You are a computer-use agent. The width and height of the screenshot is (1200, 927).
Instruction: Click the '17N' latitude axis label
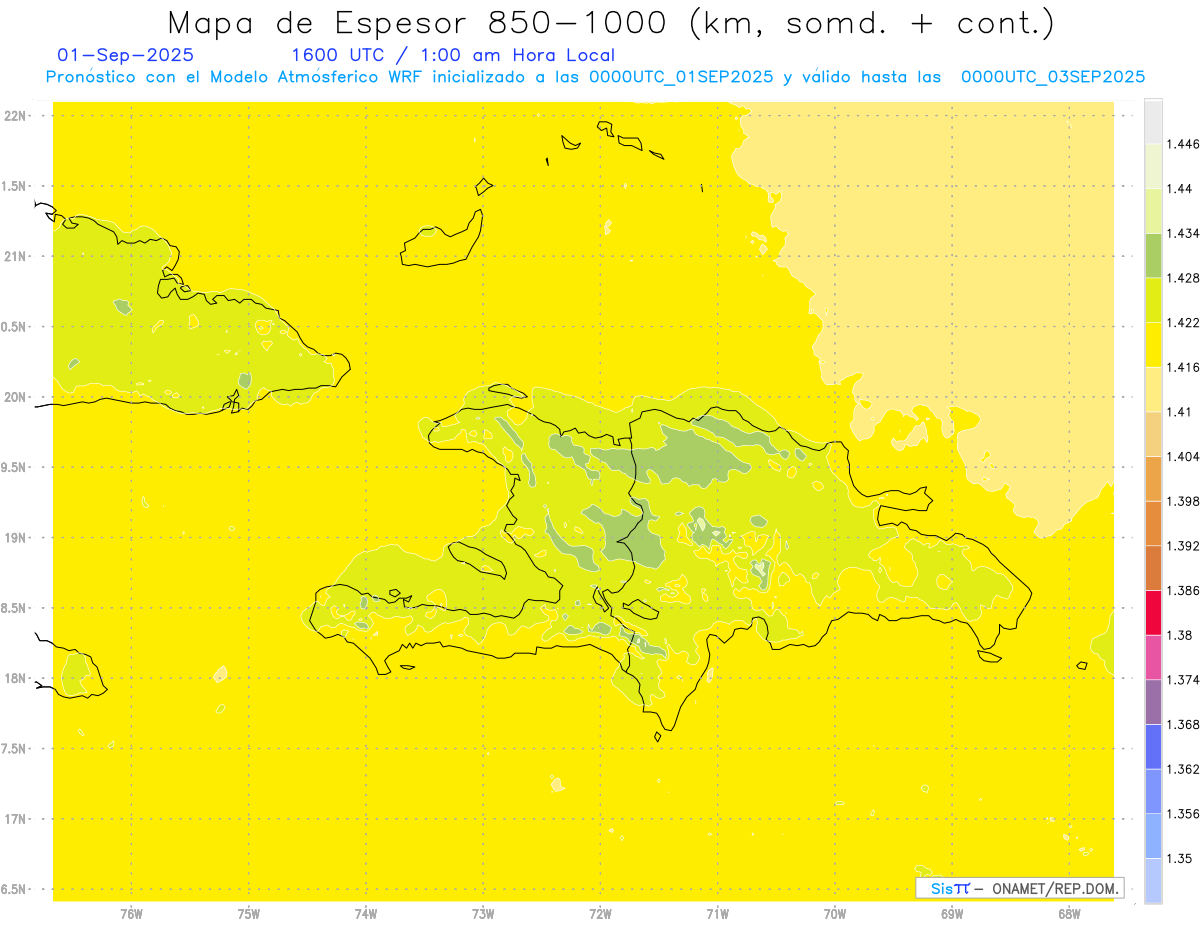pos(15,819)
